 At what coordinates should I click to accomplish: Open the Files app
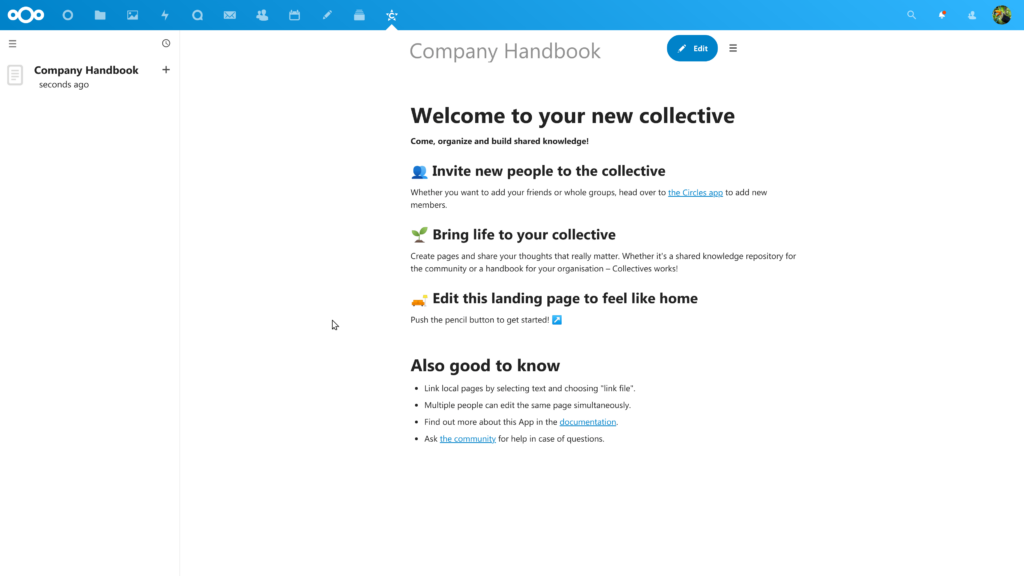coord(100,14)
